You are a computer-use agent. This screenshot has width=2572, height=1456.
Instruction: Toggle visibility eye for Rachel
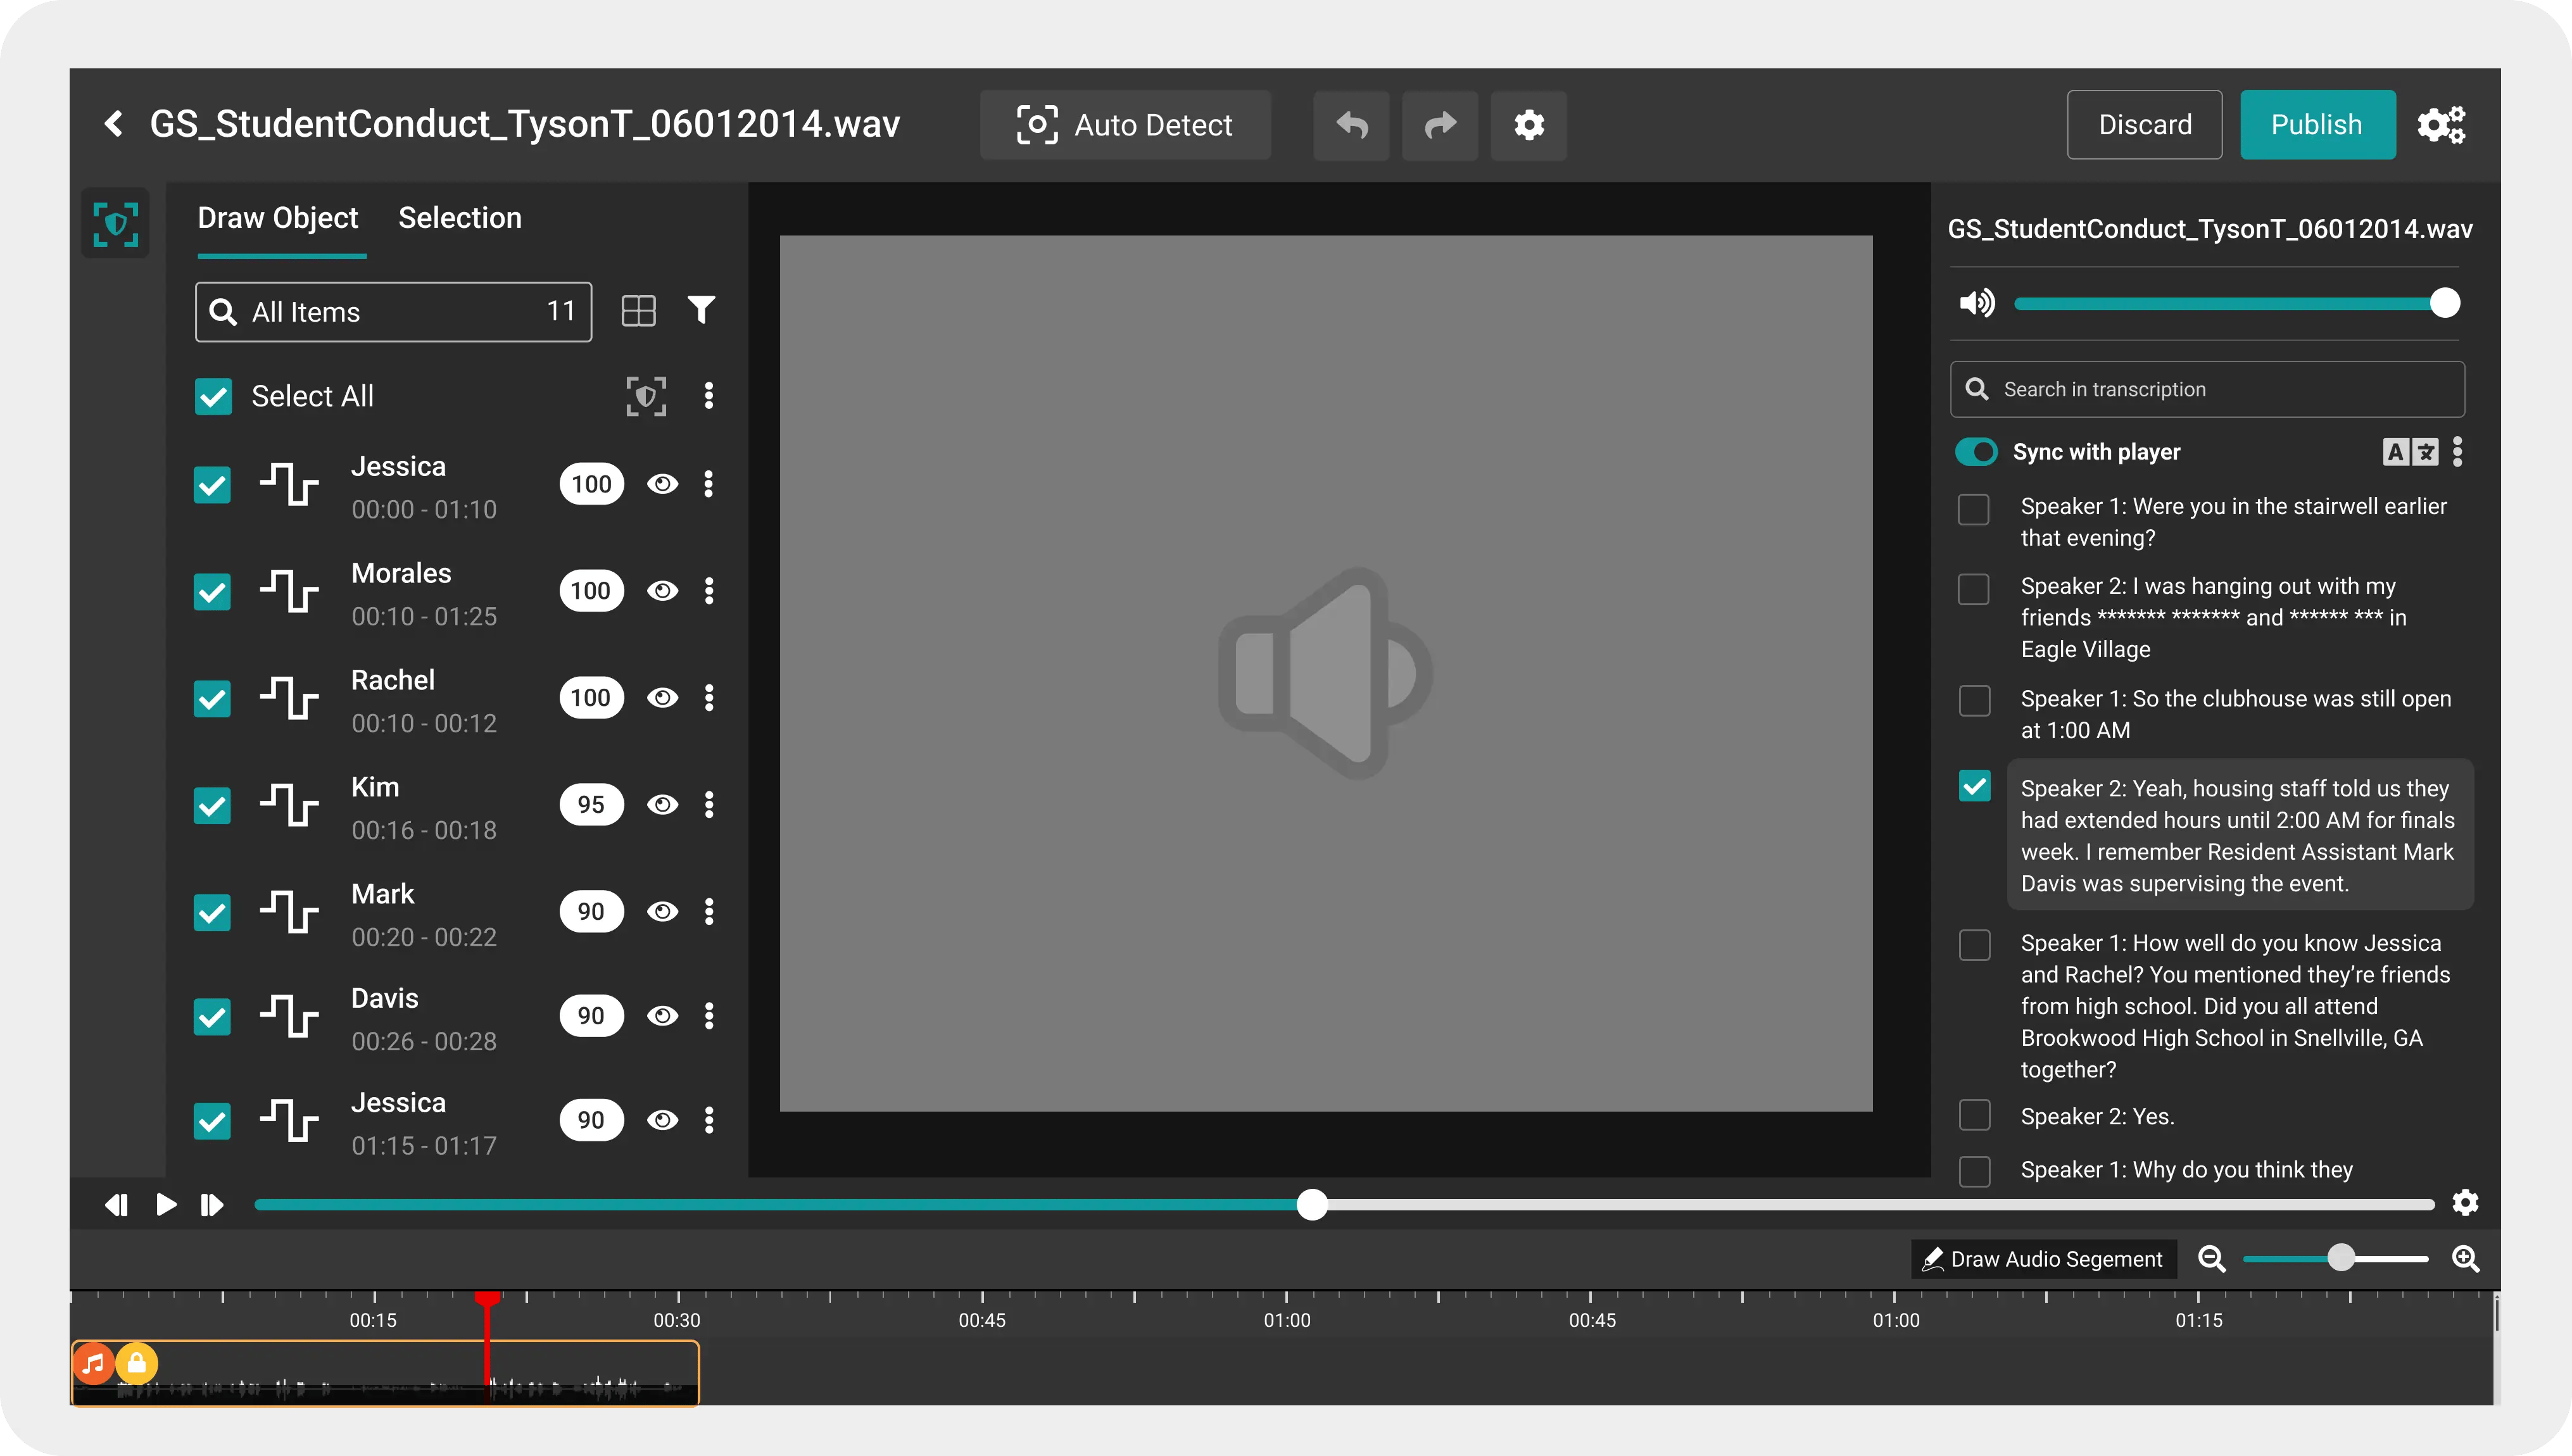(x=662, y=698)
